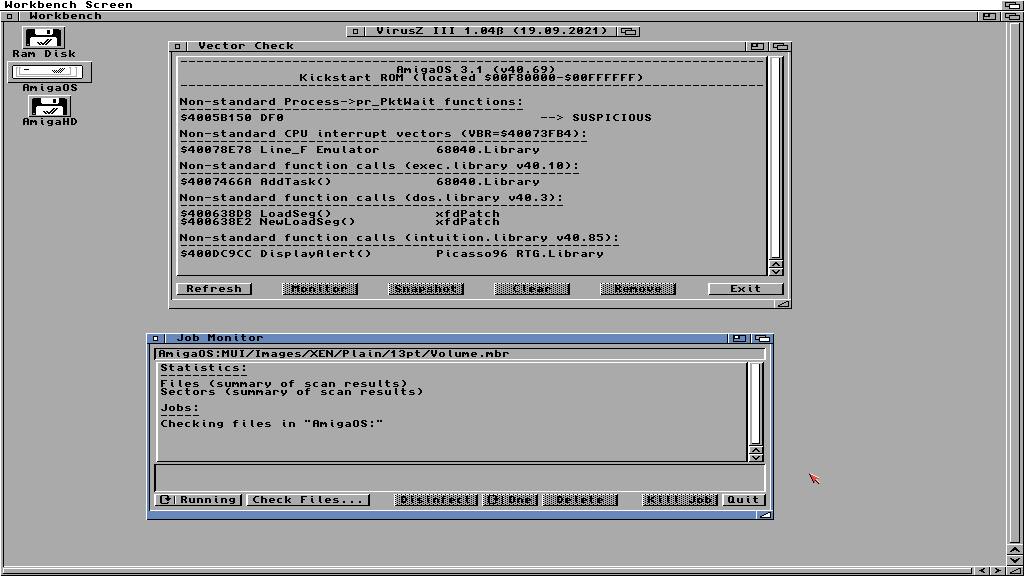Click the Workbench window depth gadget
1024x576 pixels.
click(1012, 16)
